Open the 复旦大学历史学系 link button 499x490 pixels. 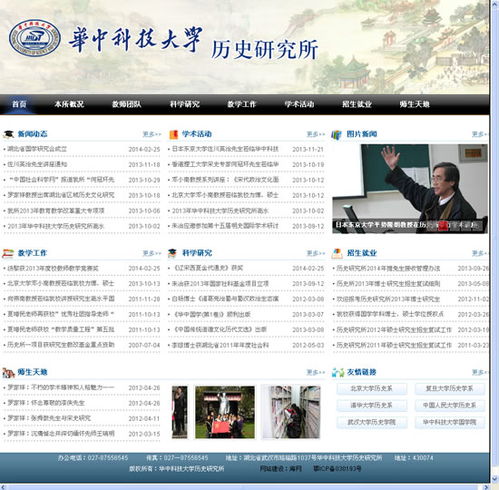(449, 389)
